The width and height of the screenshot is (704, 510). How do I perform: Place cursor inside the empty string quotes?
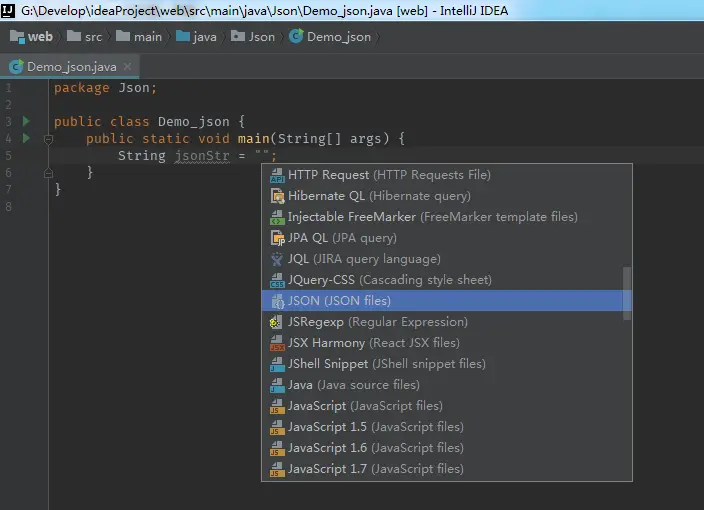click(262, 155)
